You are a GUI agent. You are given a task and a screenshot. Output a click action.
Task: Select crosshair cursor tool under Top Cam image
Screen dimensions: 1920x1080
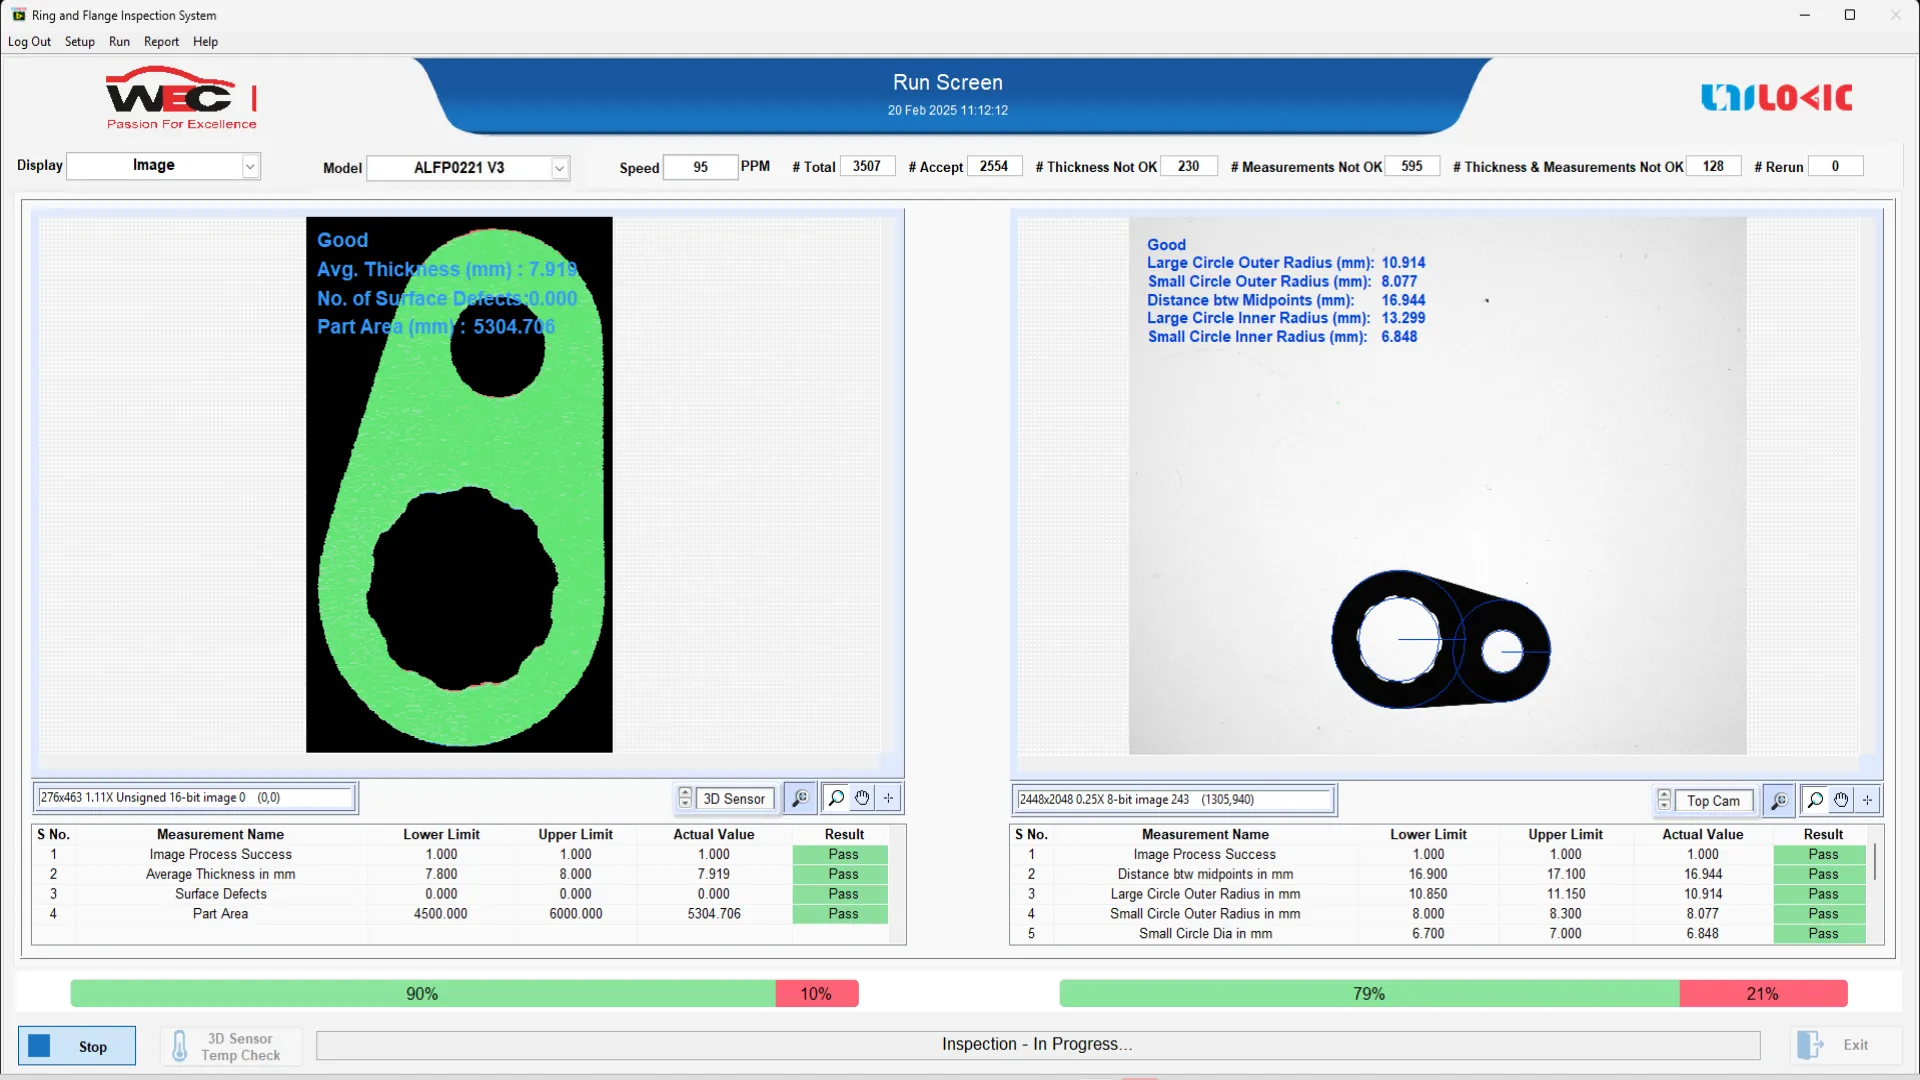pos(1867,800)
